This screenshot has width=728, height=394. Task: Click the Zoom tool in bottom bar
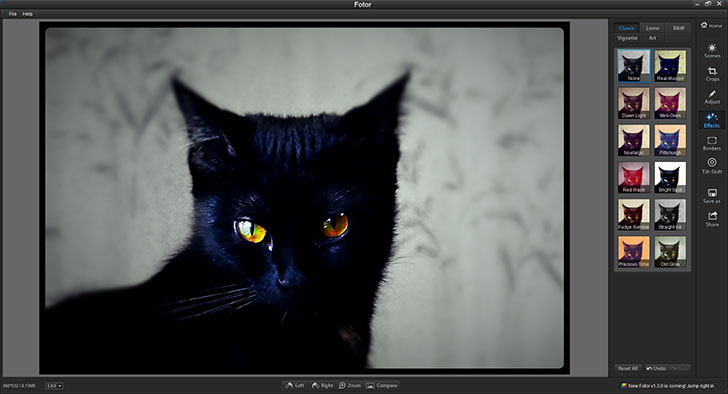(350, 385)
